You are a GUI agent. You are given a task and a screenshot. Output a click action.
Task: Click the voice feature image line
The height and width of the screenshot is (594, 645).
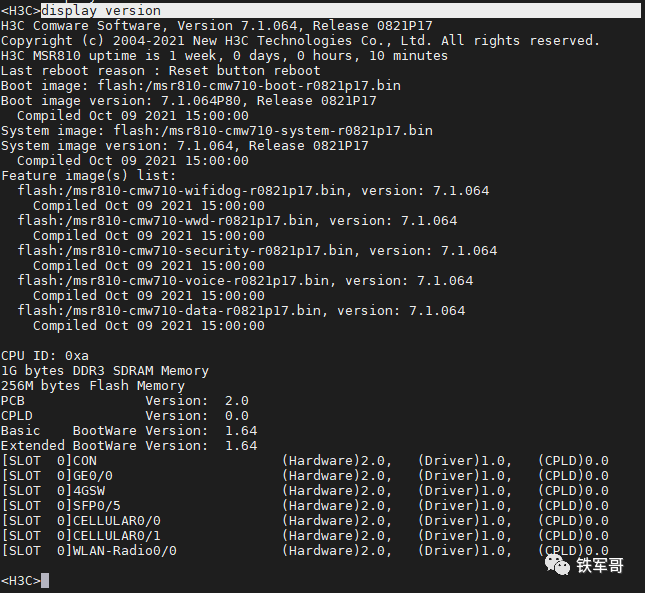(x=245, y=281)
